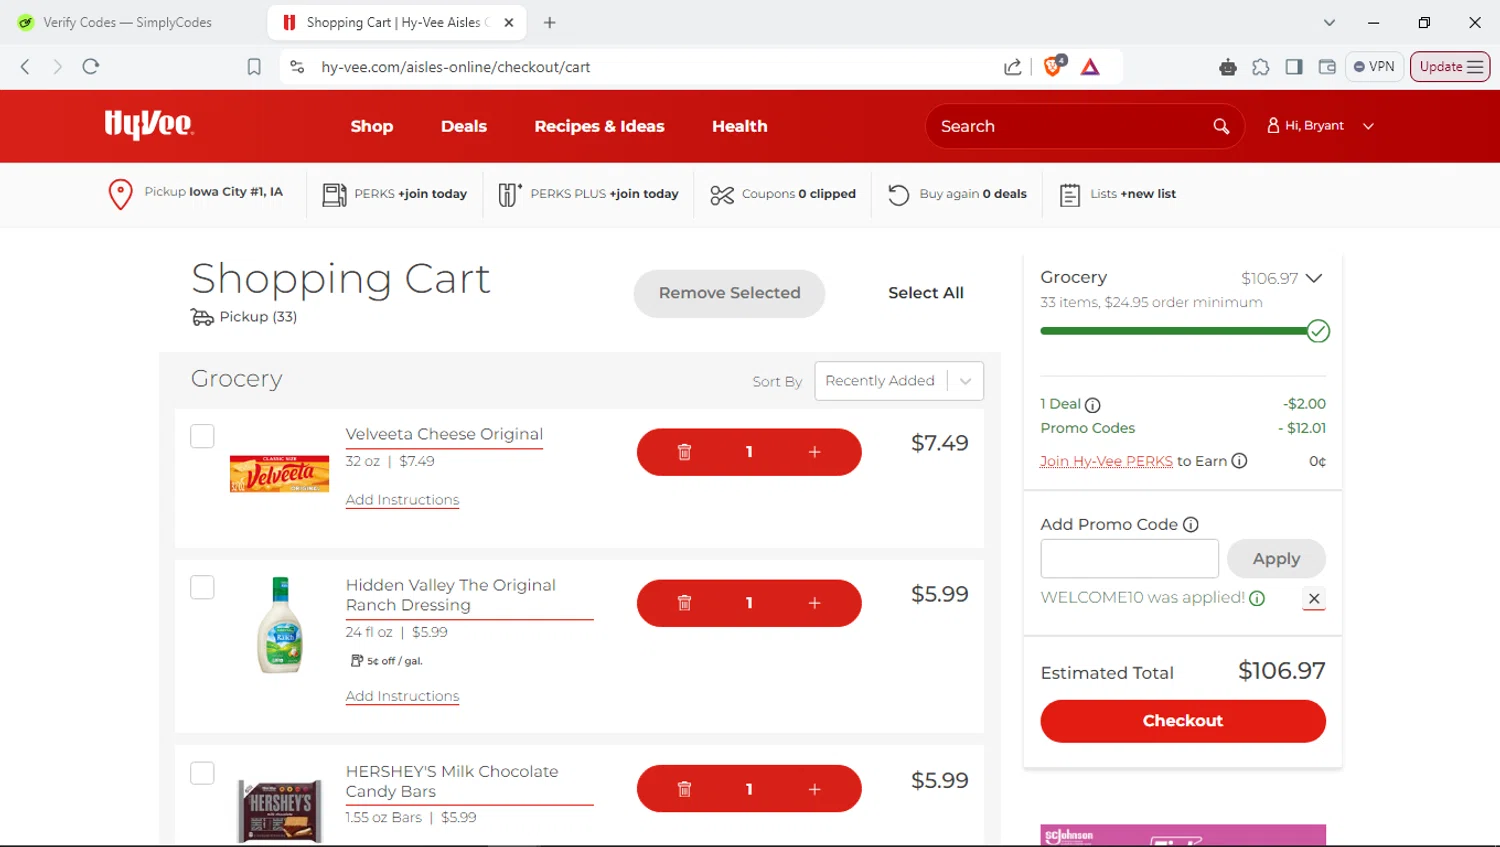
Task: Click Select All
Action: (x=926, y=293)
